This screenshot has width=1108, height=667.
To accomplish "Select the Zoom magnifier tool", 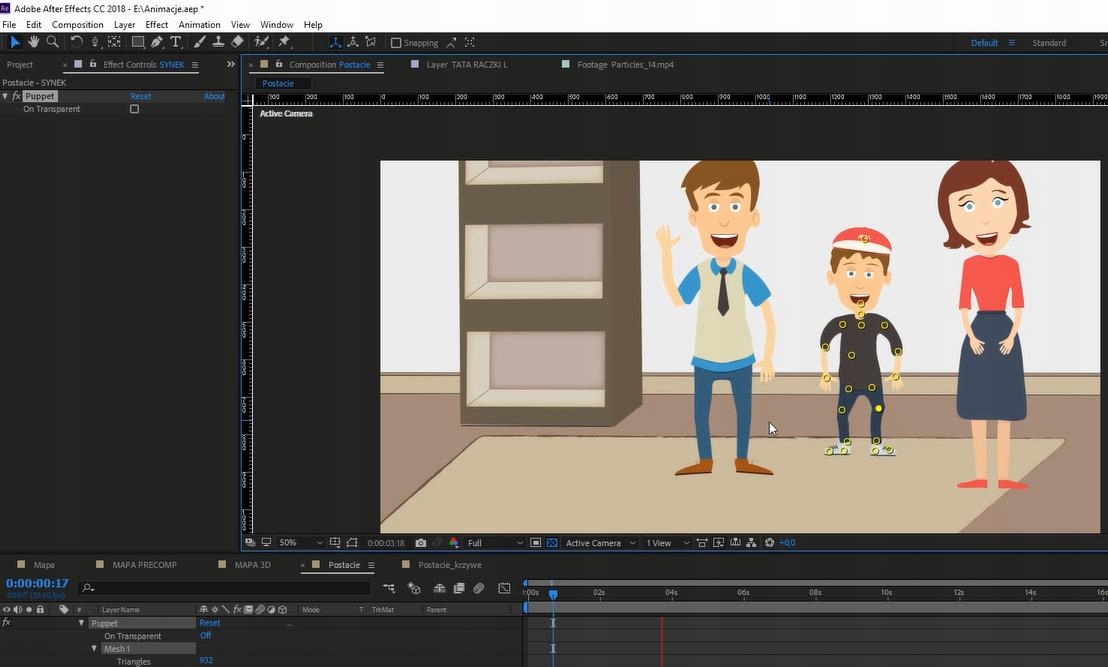I will tap(52, 42).
